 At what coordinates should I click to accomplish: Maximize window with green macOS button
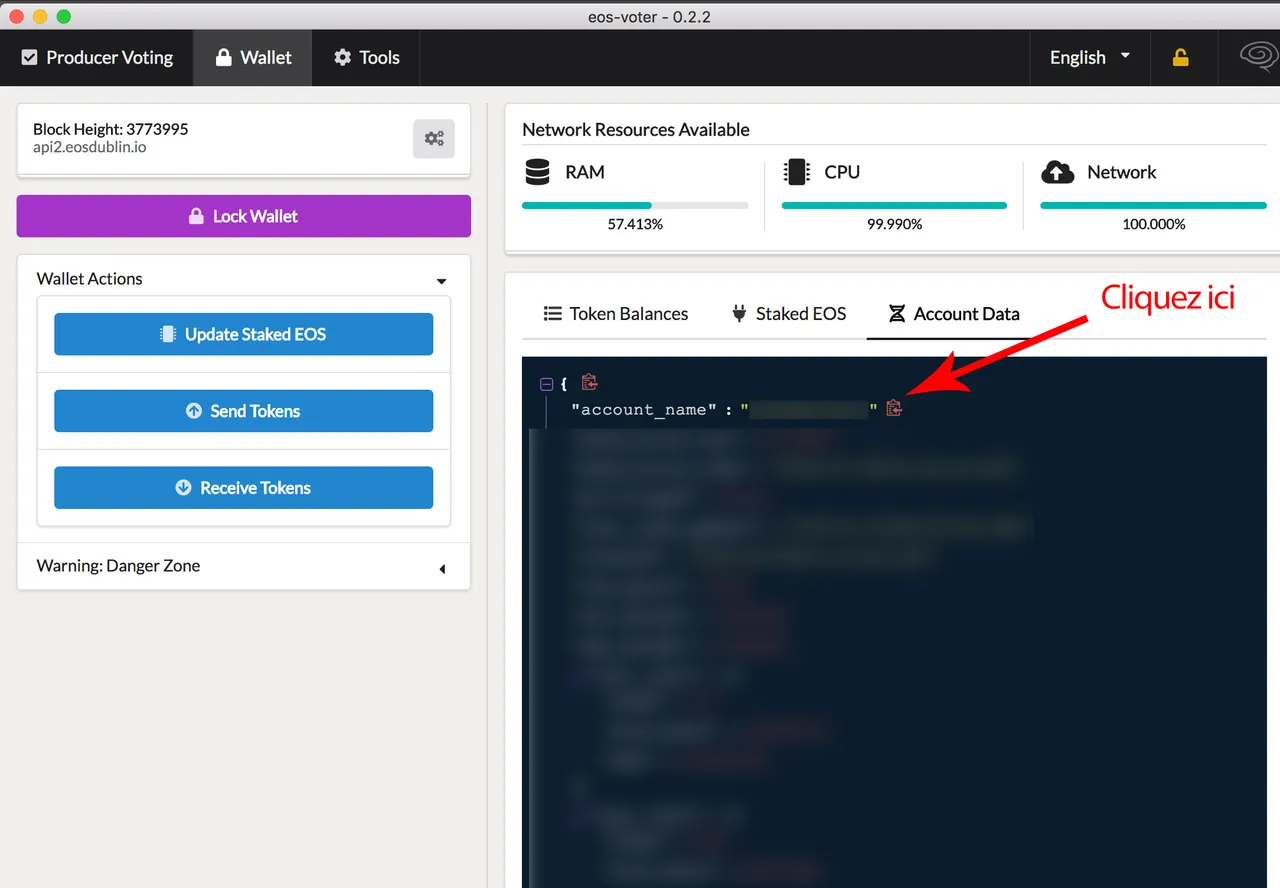63,16
